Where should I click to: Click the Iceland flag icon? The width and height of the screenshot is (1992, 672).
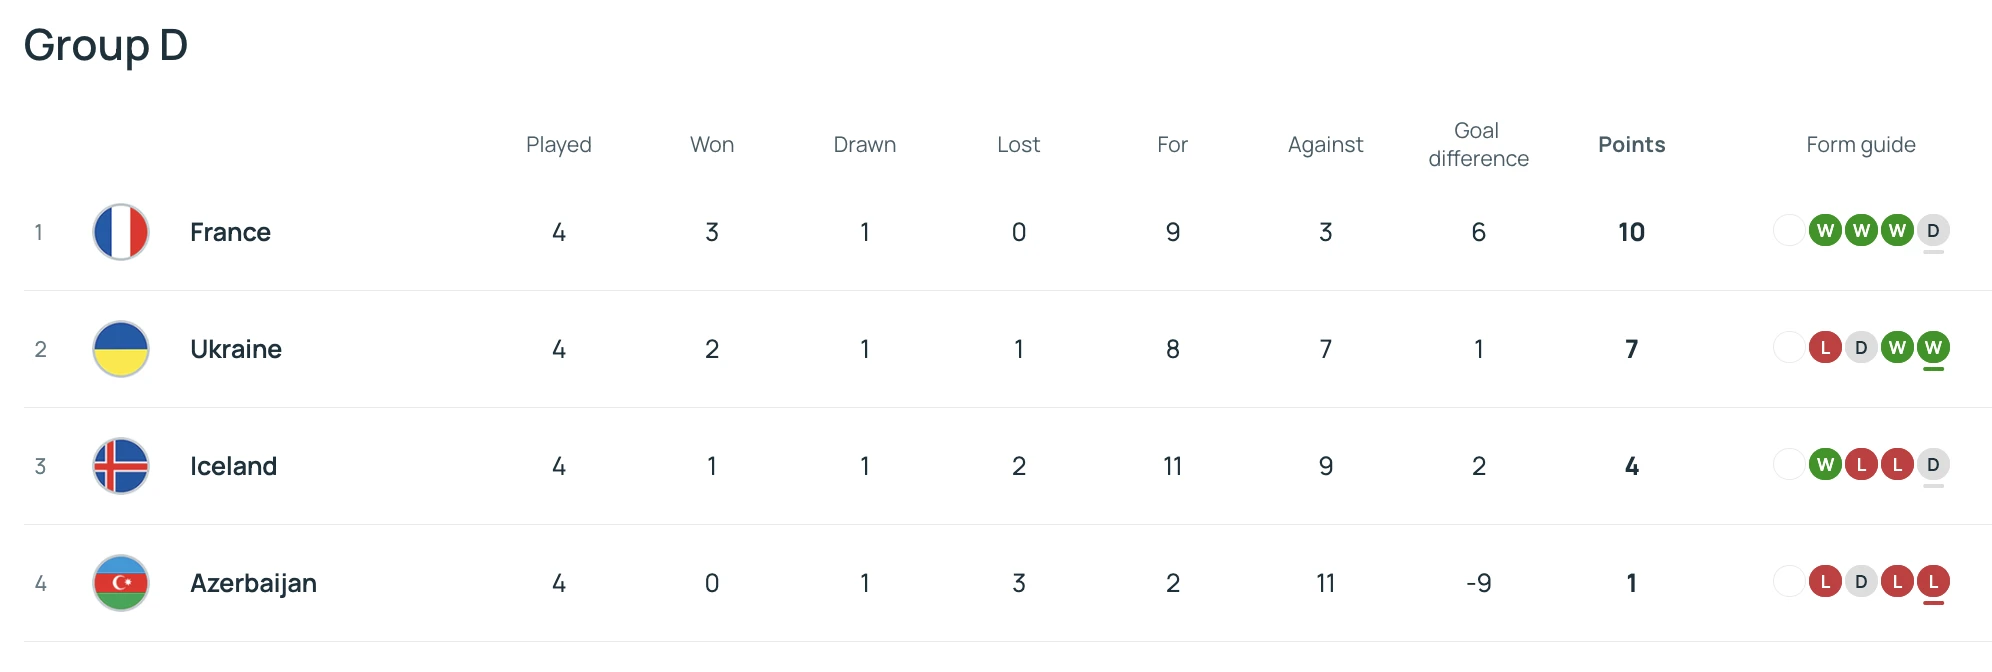pyautogui.click(x=121, y=466)
